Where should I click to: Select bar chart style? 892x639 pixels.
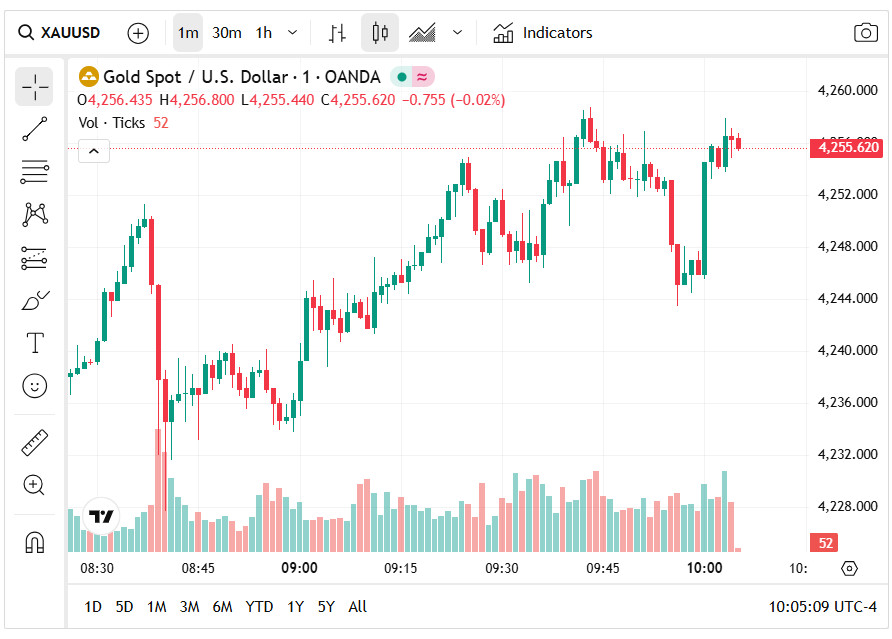(x=338, y=33)
